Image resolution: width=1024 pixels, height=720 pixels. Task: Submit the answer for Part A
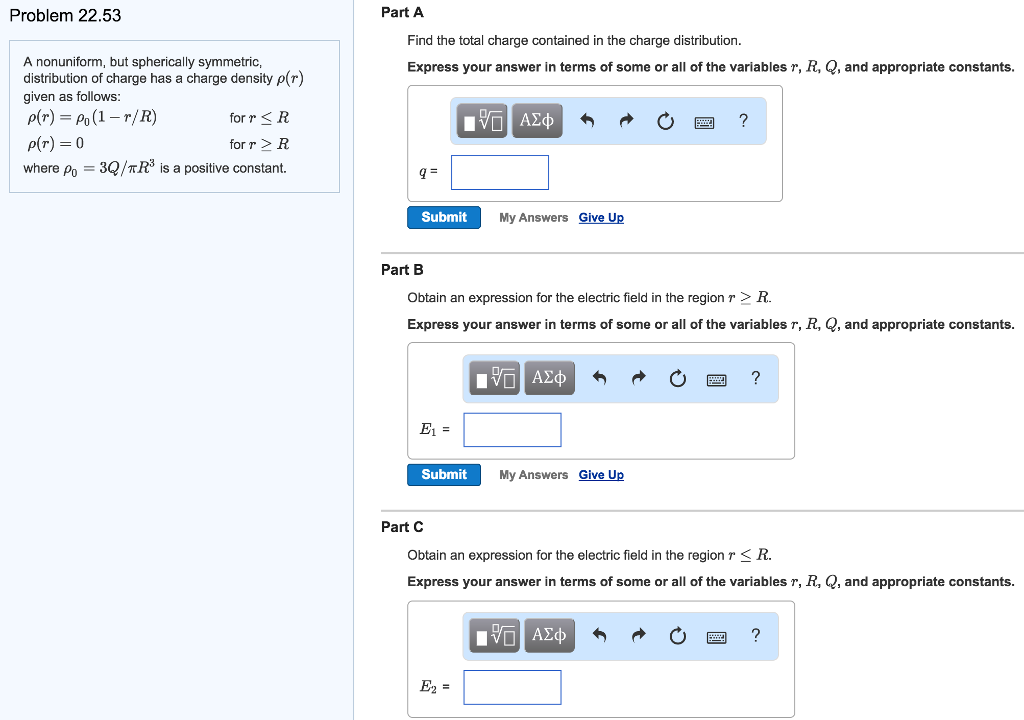pyautogui.click(x=443, y=217)
